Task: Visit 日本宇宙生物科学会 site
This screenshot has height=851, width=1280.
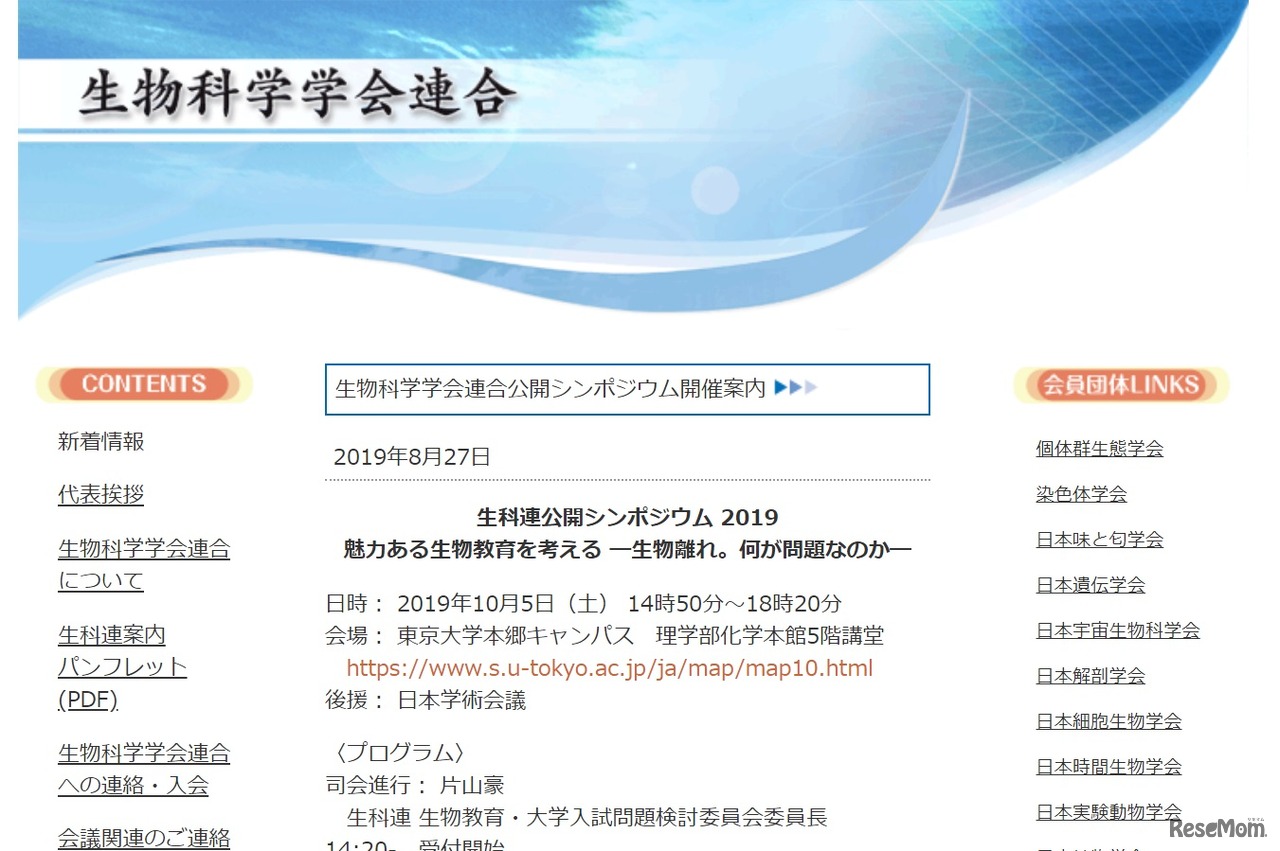Action: click(1118, 630)
